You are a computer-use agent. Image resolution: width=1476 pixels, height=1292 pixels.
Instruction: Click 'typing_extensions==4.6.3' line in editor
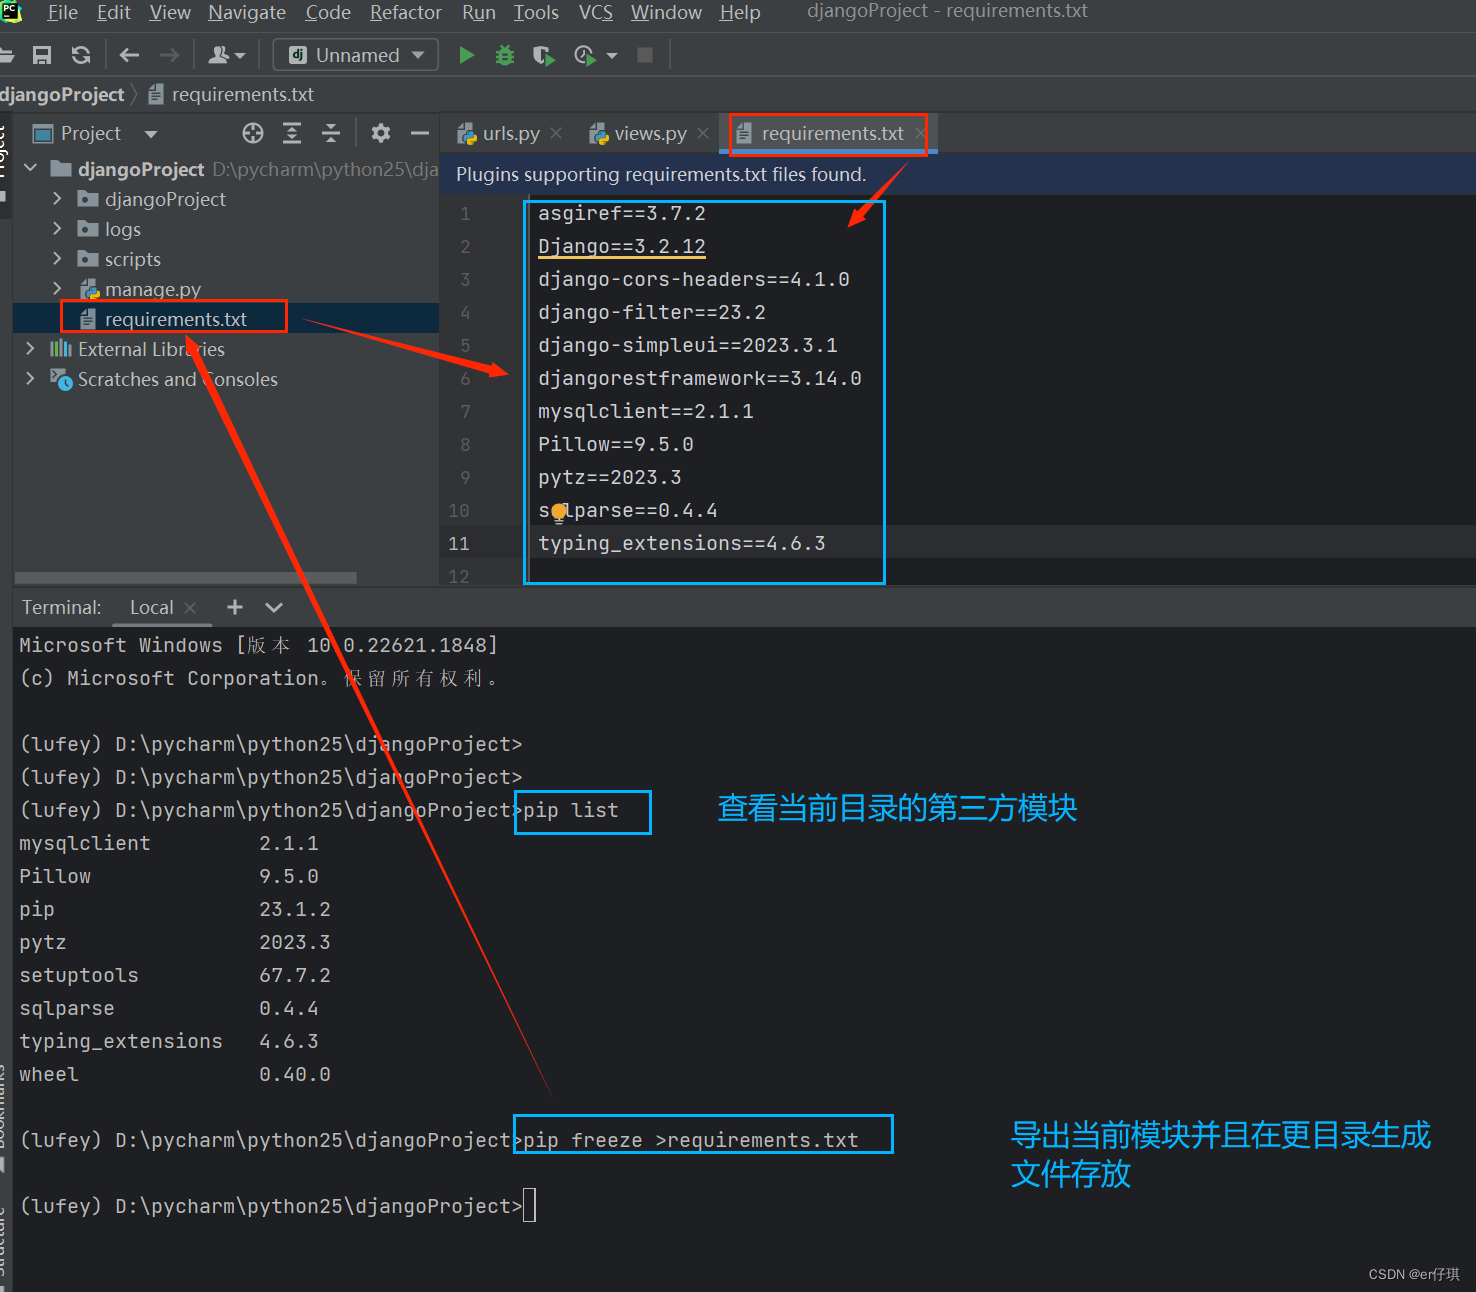point(681,543)
